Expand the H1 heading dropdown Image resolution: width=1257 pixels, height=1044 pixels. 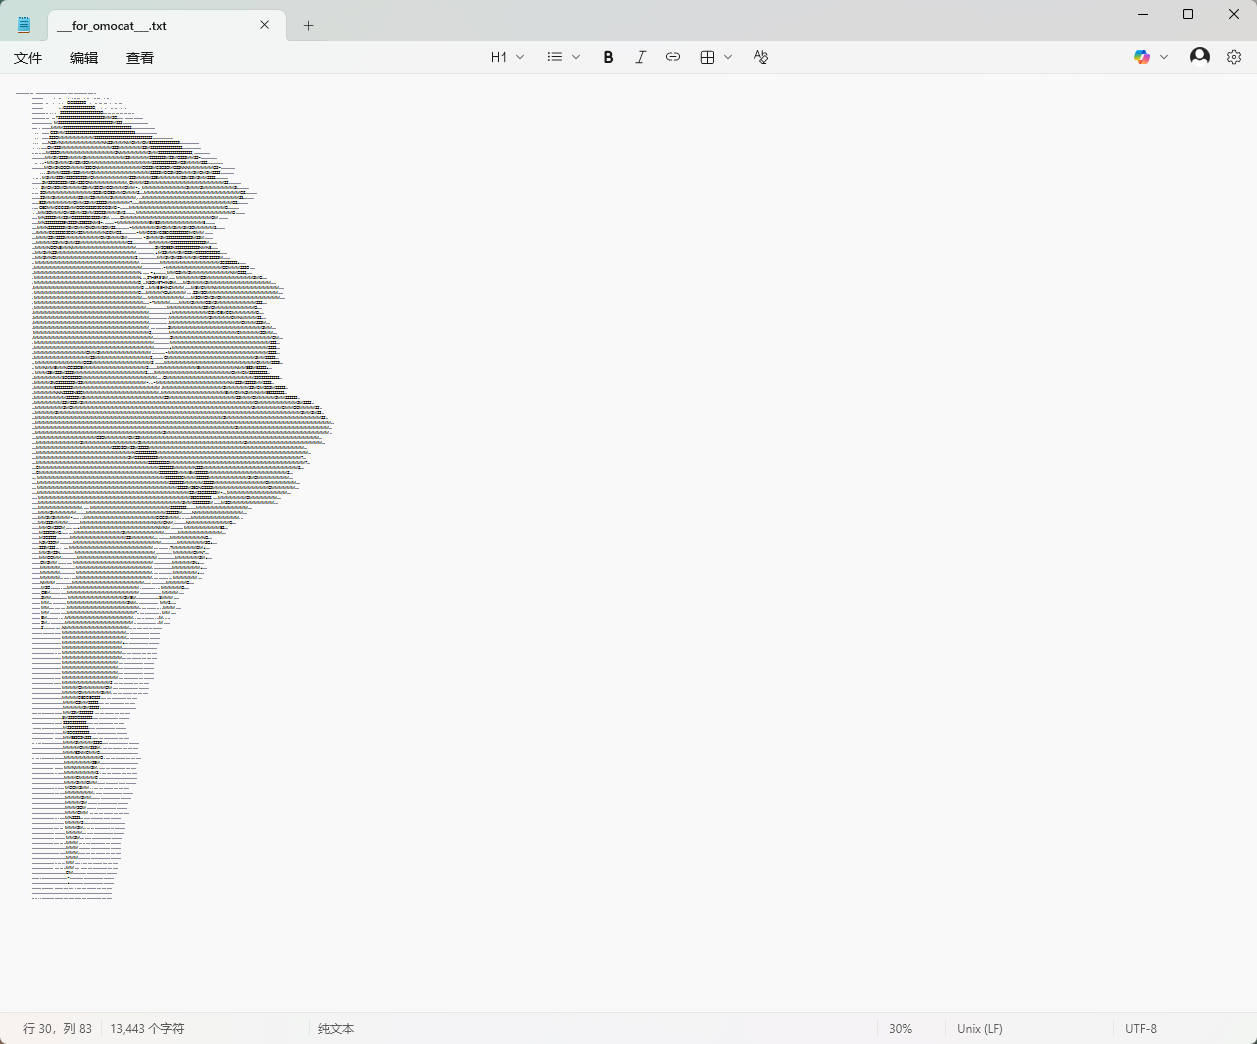click(x=507, y=57)
